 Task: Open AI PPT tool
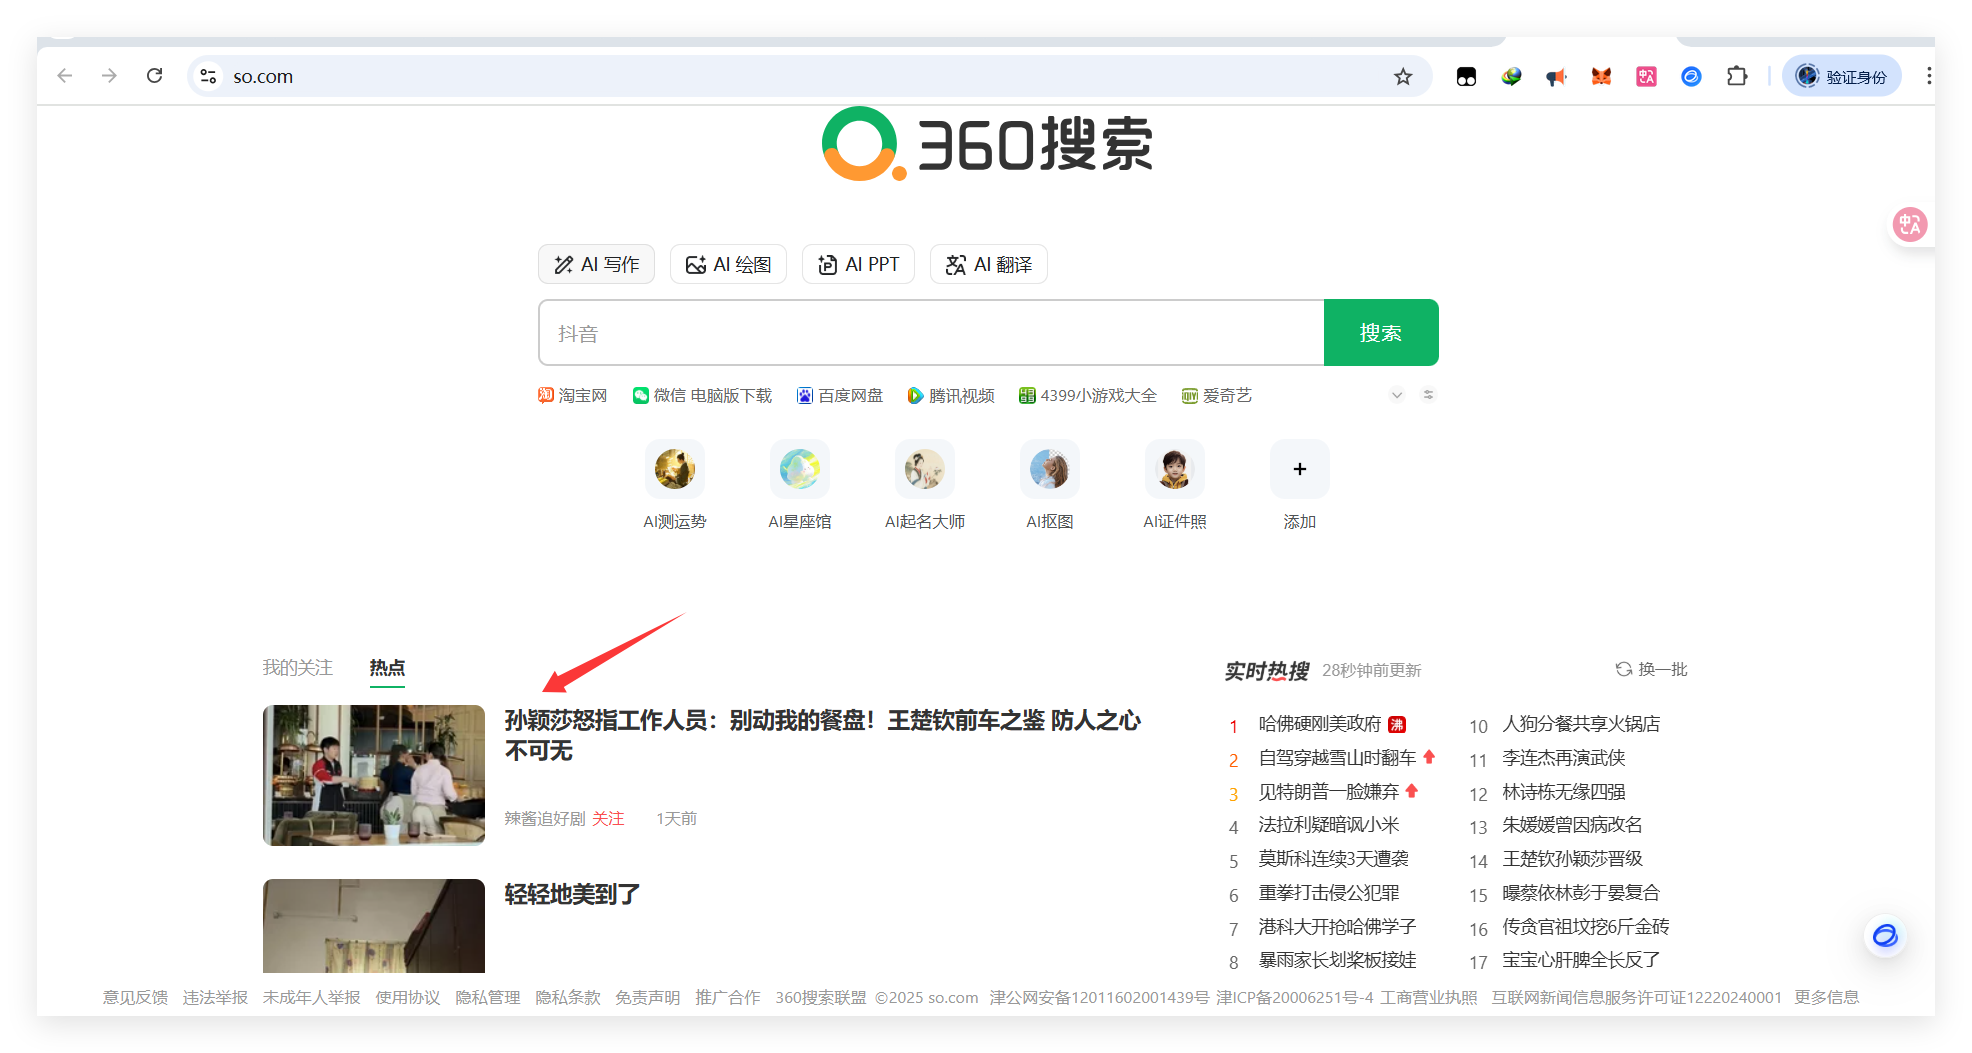click(858, 264)
